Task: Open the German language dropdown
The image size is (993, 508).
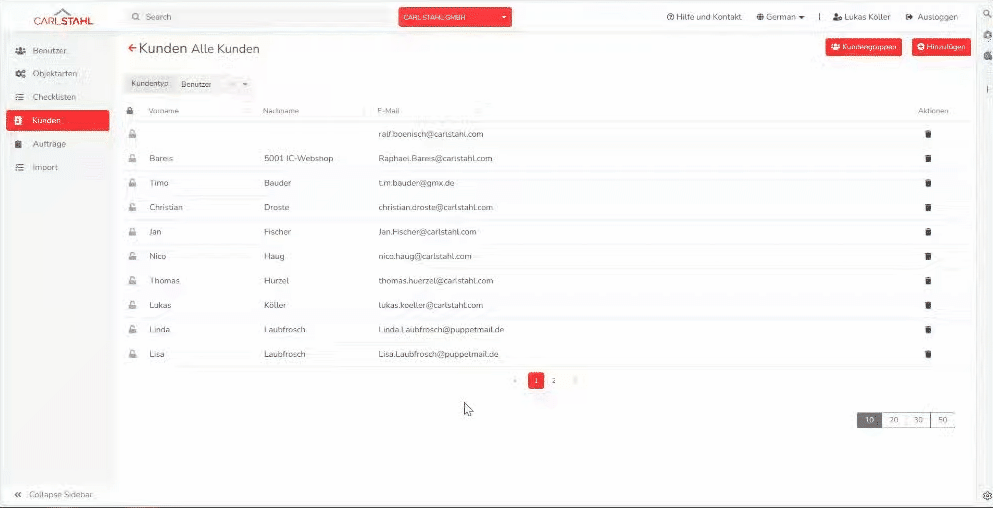Action: point(780,17)
